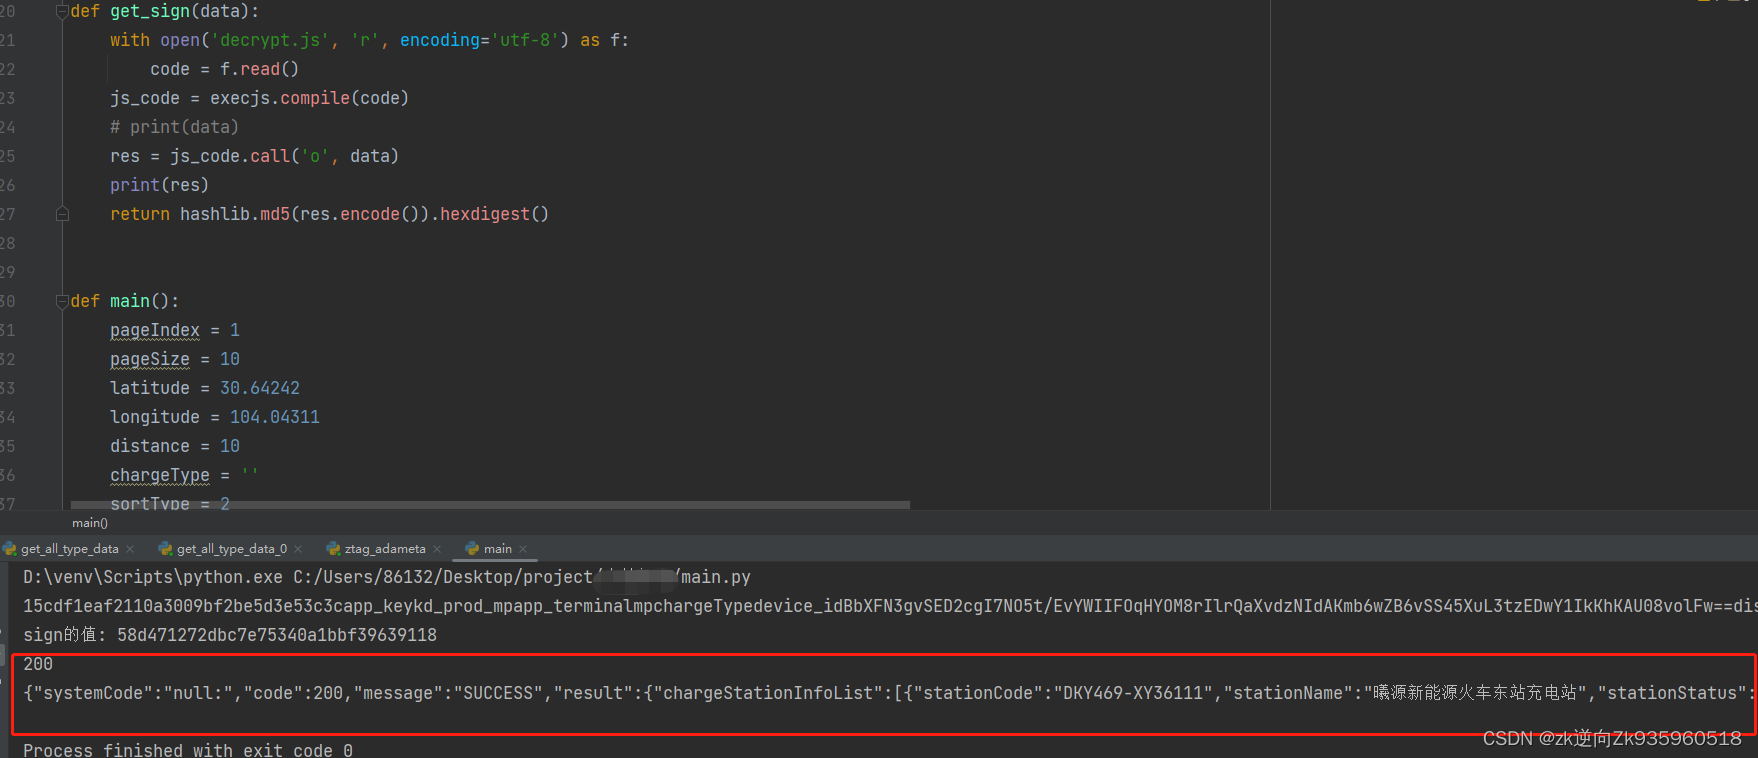Click the 'sign的值' console output line

[230, 635]
